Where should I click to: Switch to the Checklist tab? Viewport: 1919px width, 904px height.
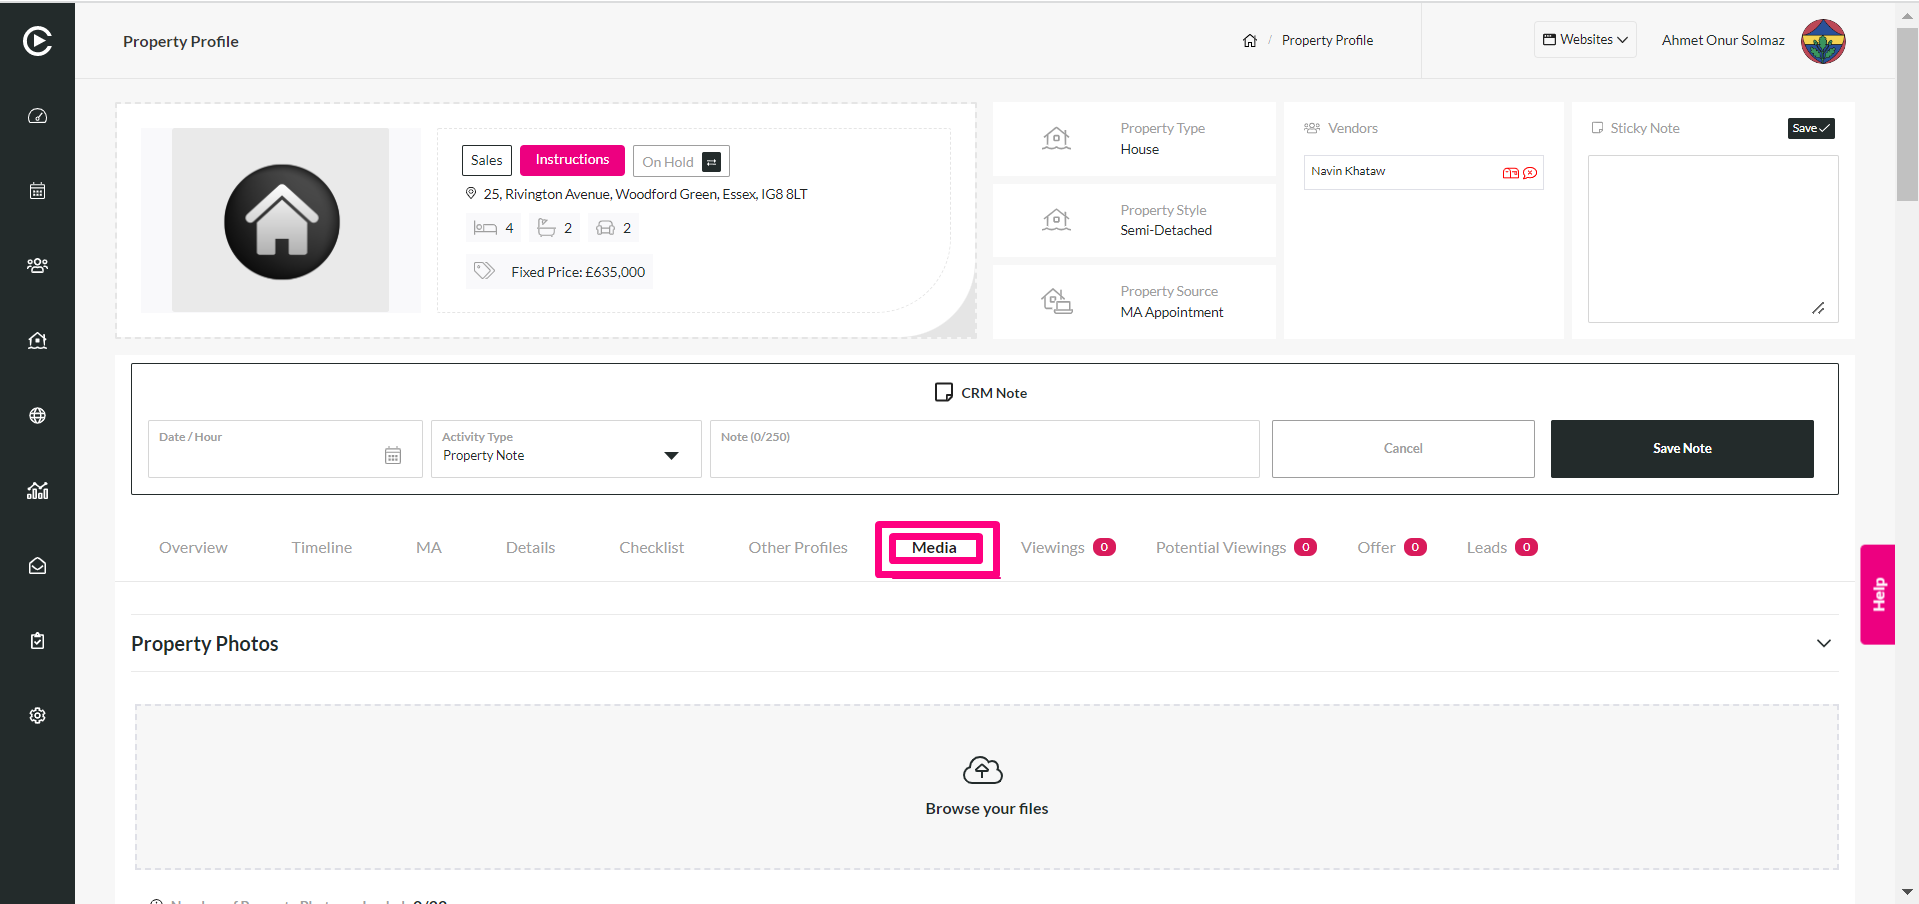tap(652, 548)
